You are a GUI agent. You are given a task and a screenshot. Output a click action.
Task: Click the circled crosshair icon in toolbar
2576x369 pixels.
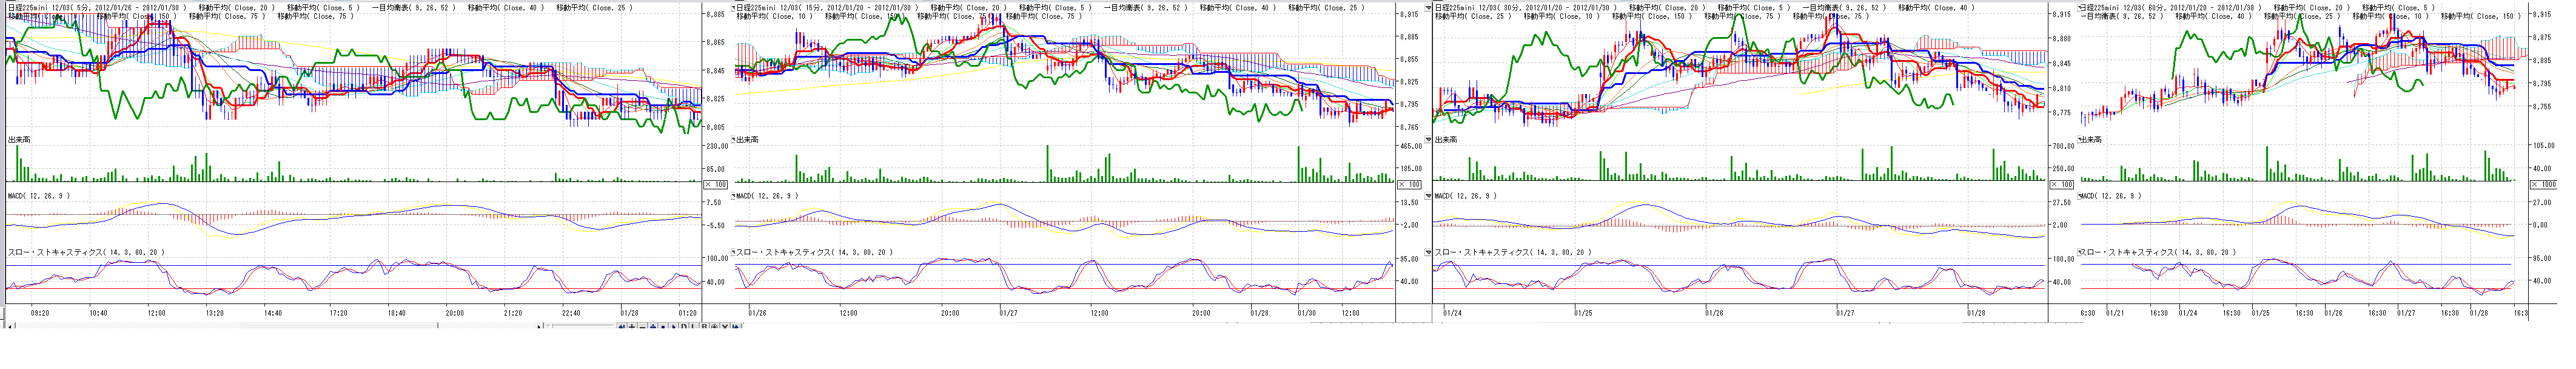tap(714, 327)
